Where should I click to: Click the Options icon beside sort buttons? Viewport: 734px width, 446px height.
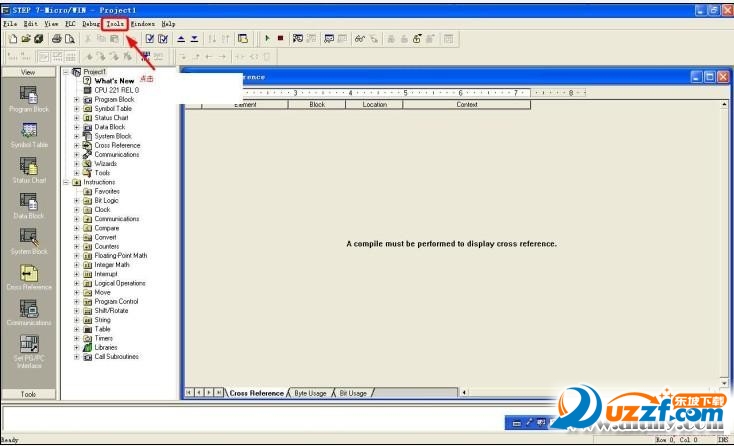(x=243, y=39)
